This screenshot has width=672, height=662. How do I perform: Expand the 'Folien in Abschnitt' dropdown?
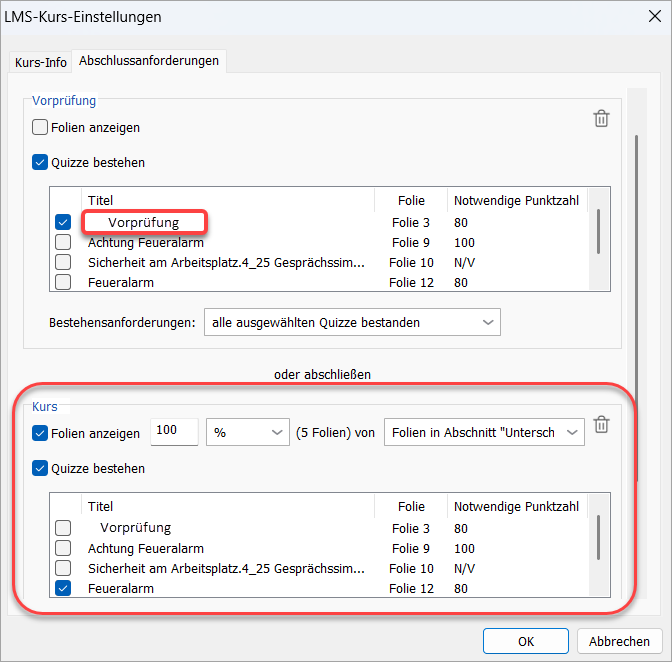click(x=484, y=433)
